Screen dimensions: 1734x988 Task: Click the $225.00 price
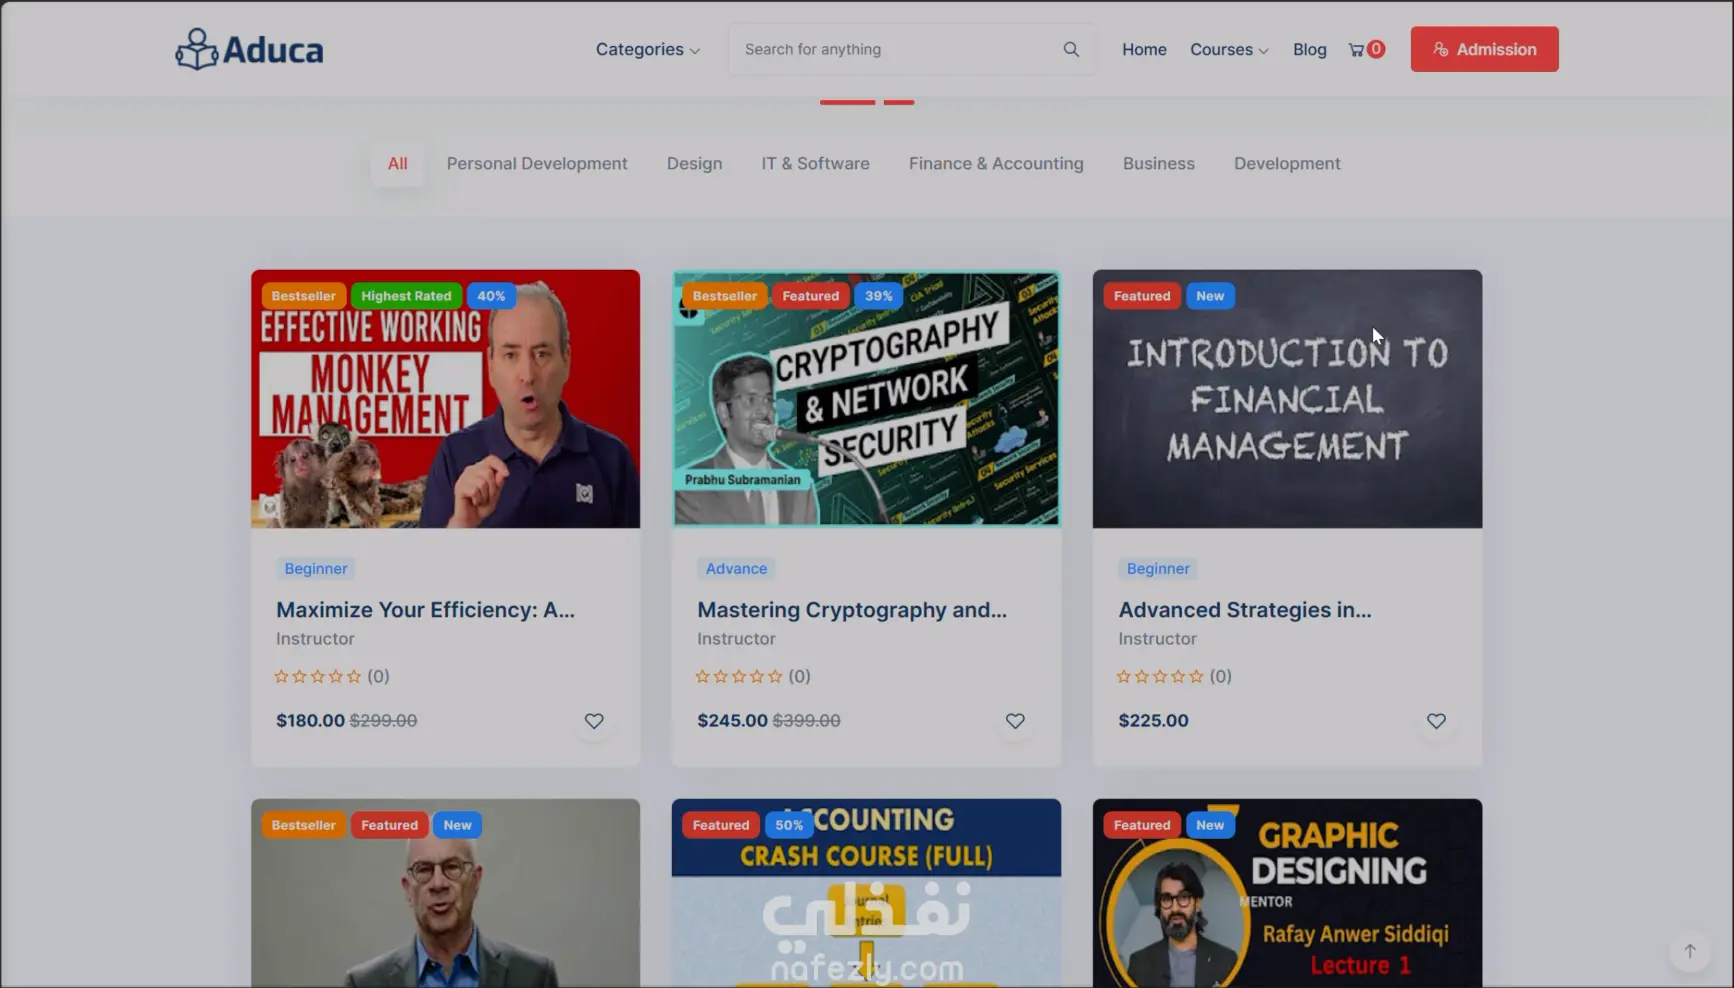[1153, 721]
